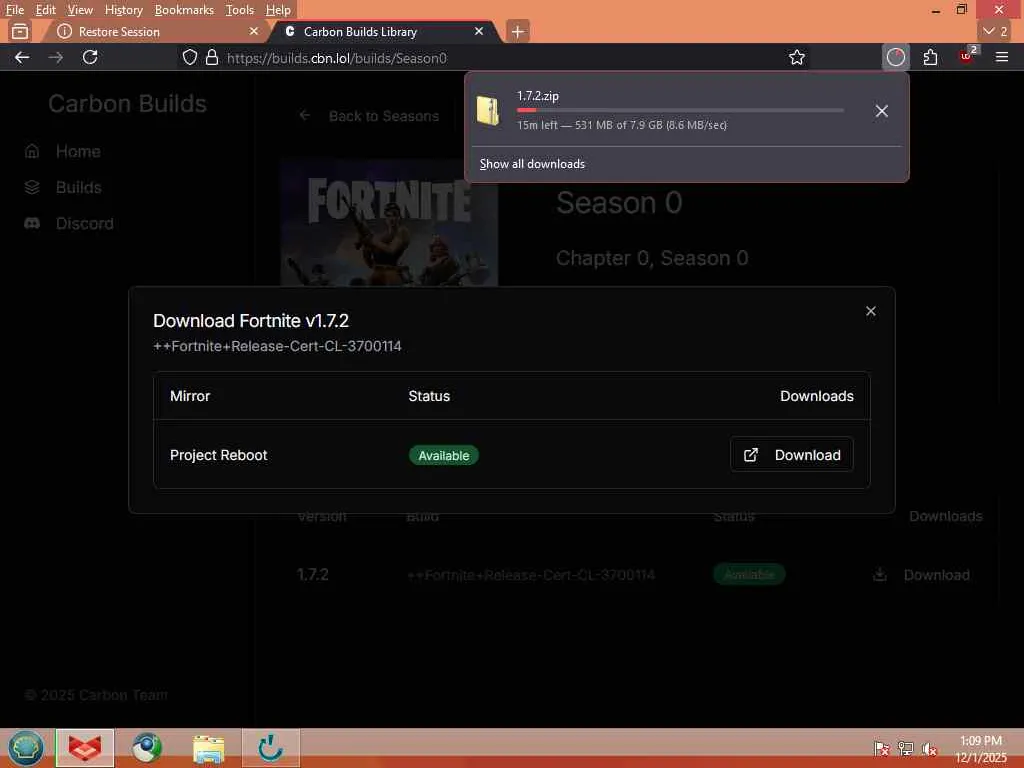Viewport: 1024px width, 768px height.
Task: Open the globe browser taskbar icon
Action: pos(147,748)
